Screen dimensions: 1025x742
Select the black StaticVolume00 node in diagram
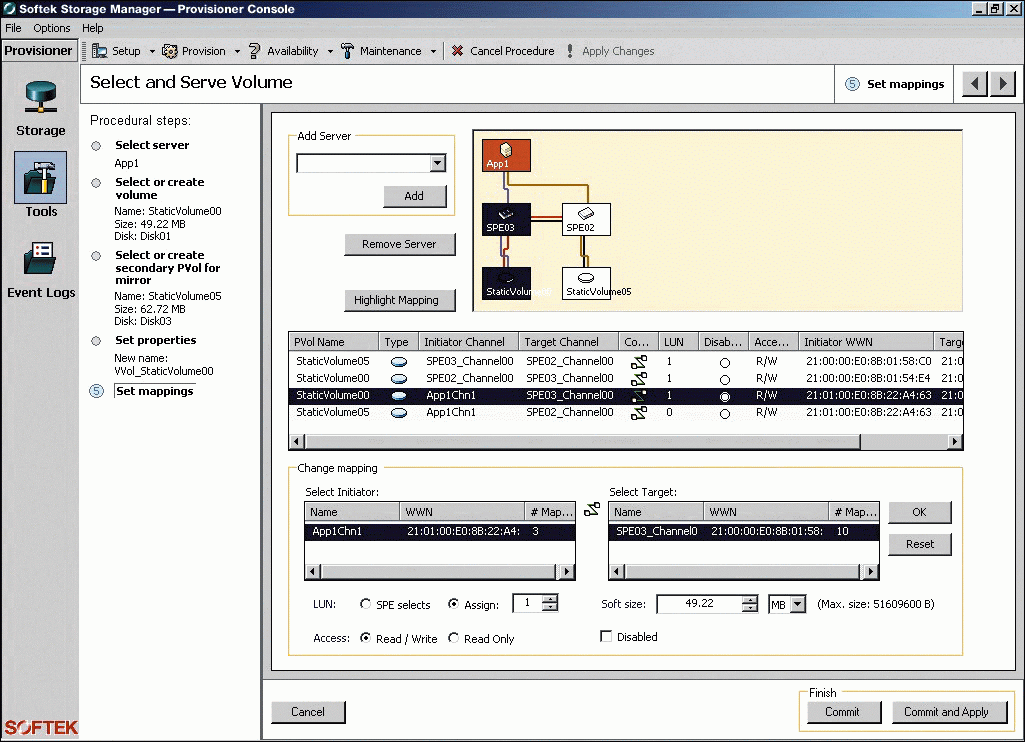pyautogui.click(x=506, y=283)
